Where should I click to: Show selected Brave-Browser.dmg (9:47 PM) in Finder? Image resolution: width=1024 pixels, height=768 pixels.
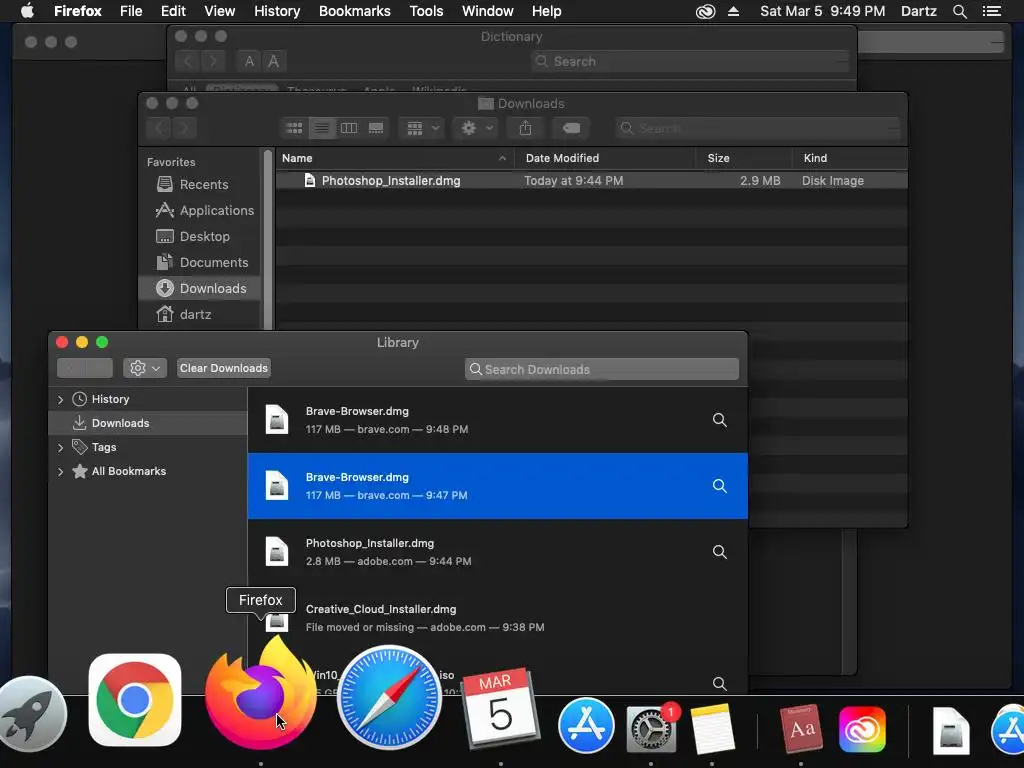coord(719,486)
